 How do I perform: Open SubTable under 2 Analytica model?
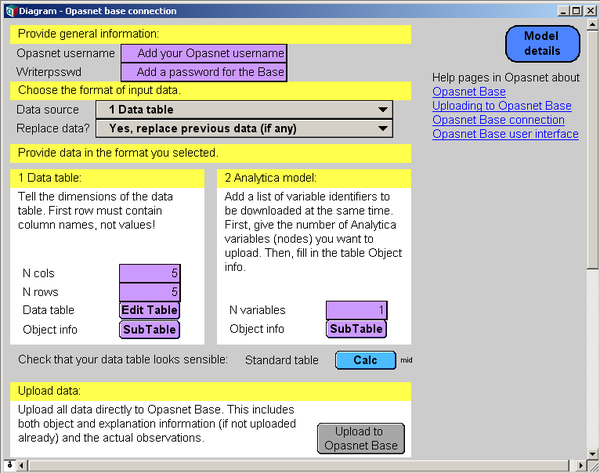356,329
